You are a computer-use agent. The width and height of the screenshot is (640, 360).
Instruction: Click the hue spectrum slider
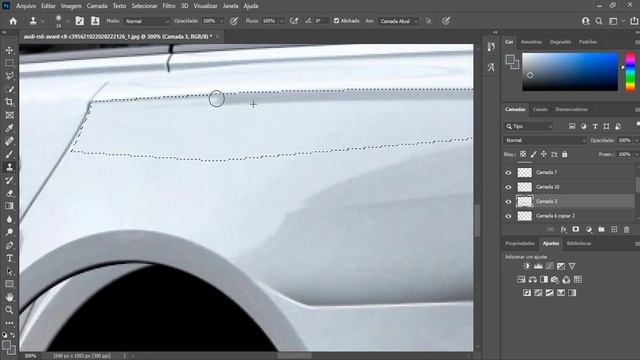pos(631,71)
